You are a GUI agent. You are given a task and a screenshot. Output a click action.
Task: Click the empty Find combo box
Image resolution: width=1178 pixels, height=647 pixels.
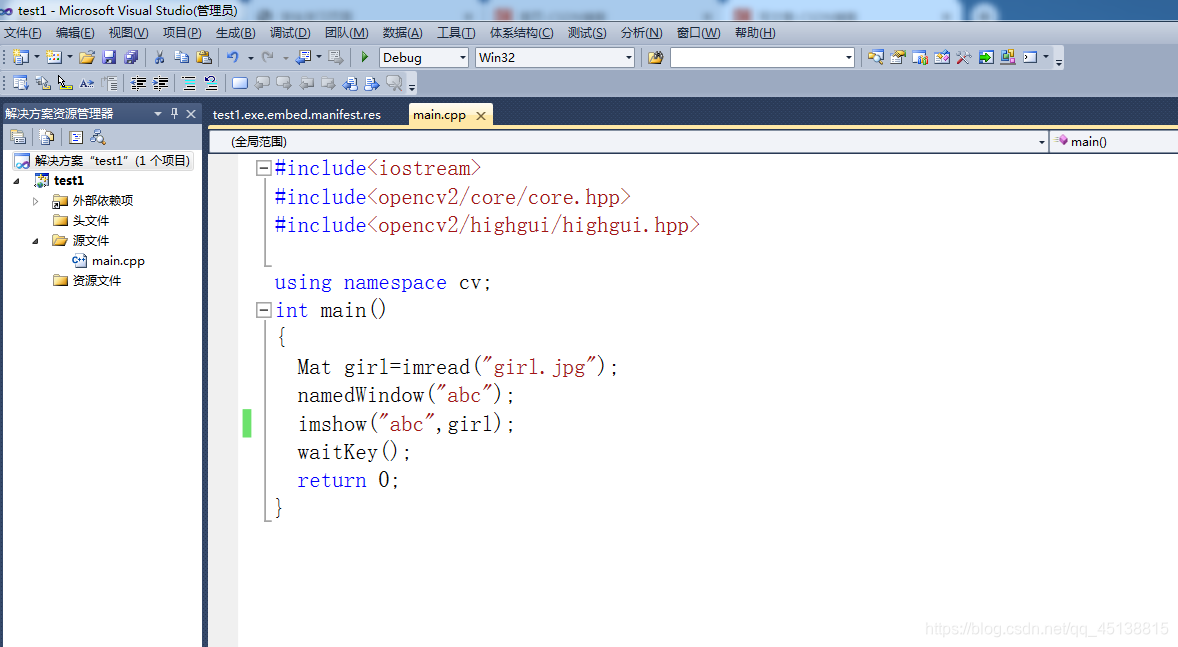click(x=763, y=57)
